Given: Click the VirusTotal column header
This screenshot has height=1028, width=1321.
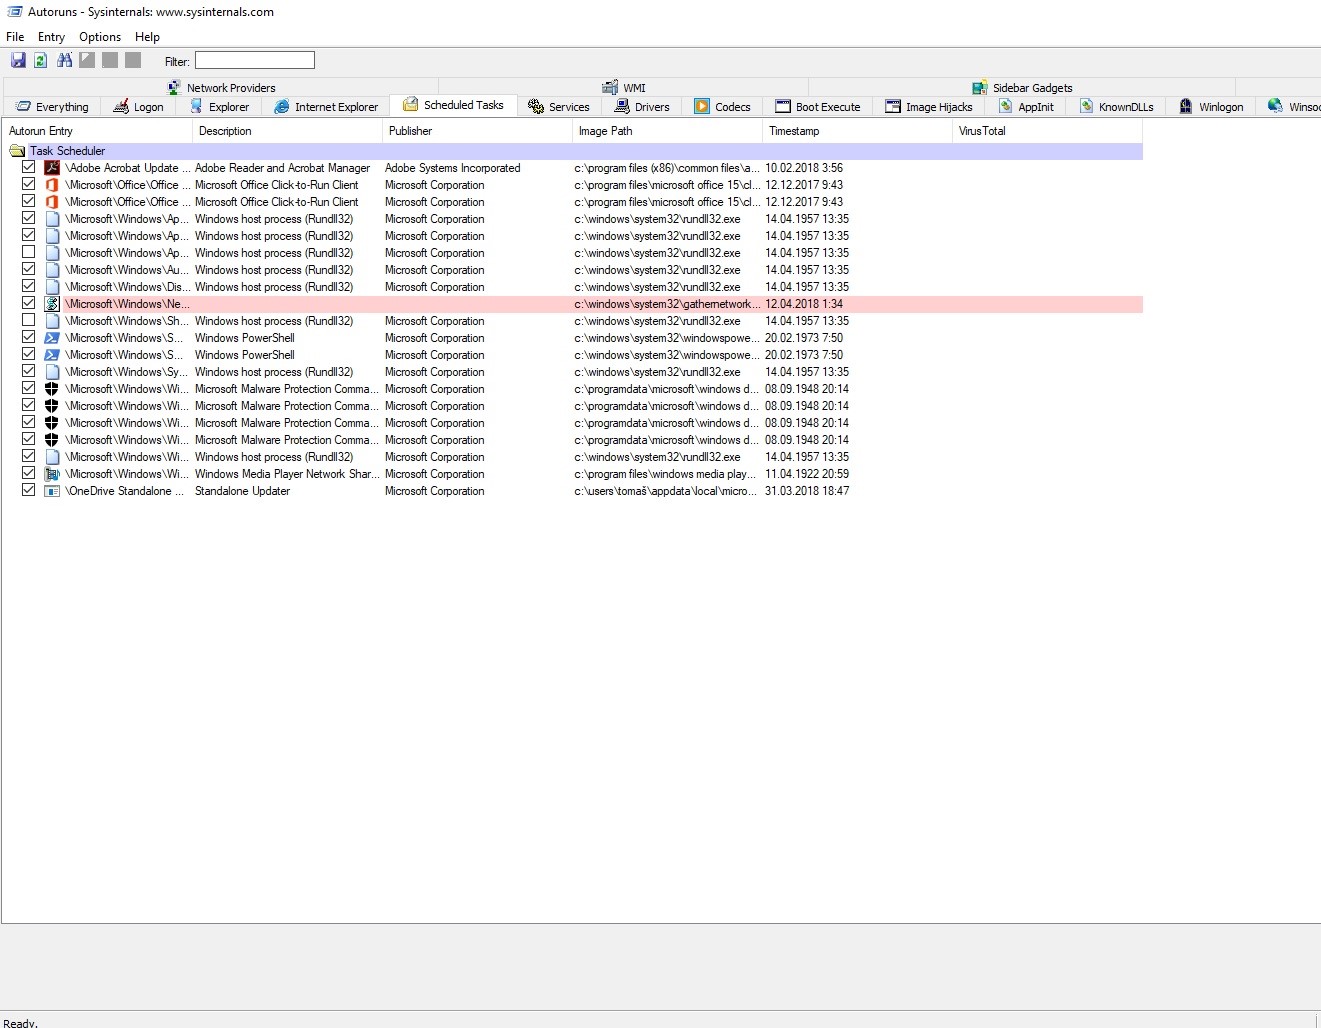Looking at the screenshot, I should [x=1047, y=131].
